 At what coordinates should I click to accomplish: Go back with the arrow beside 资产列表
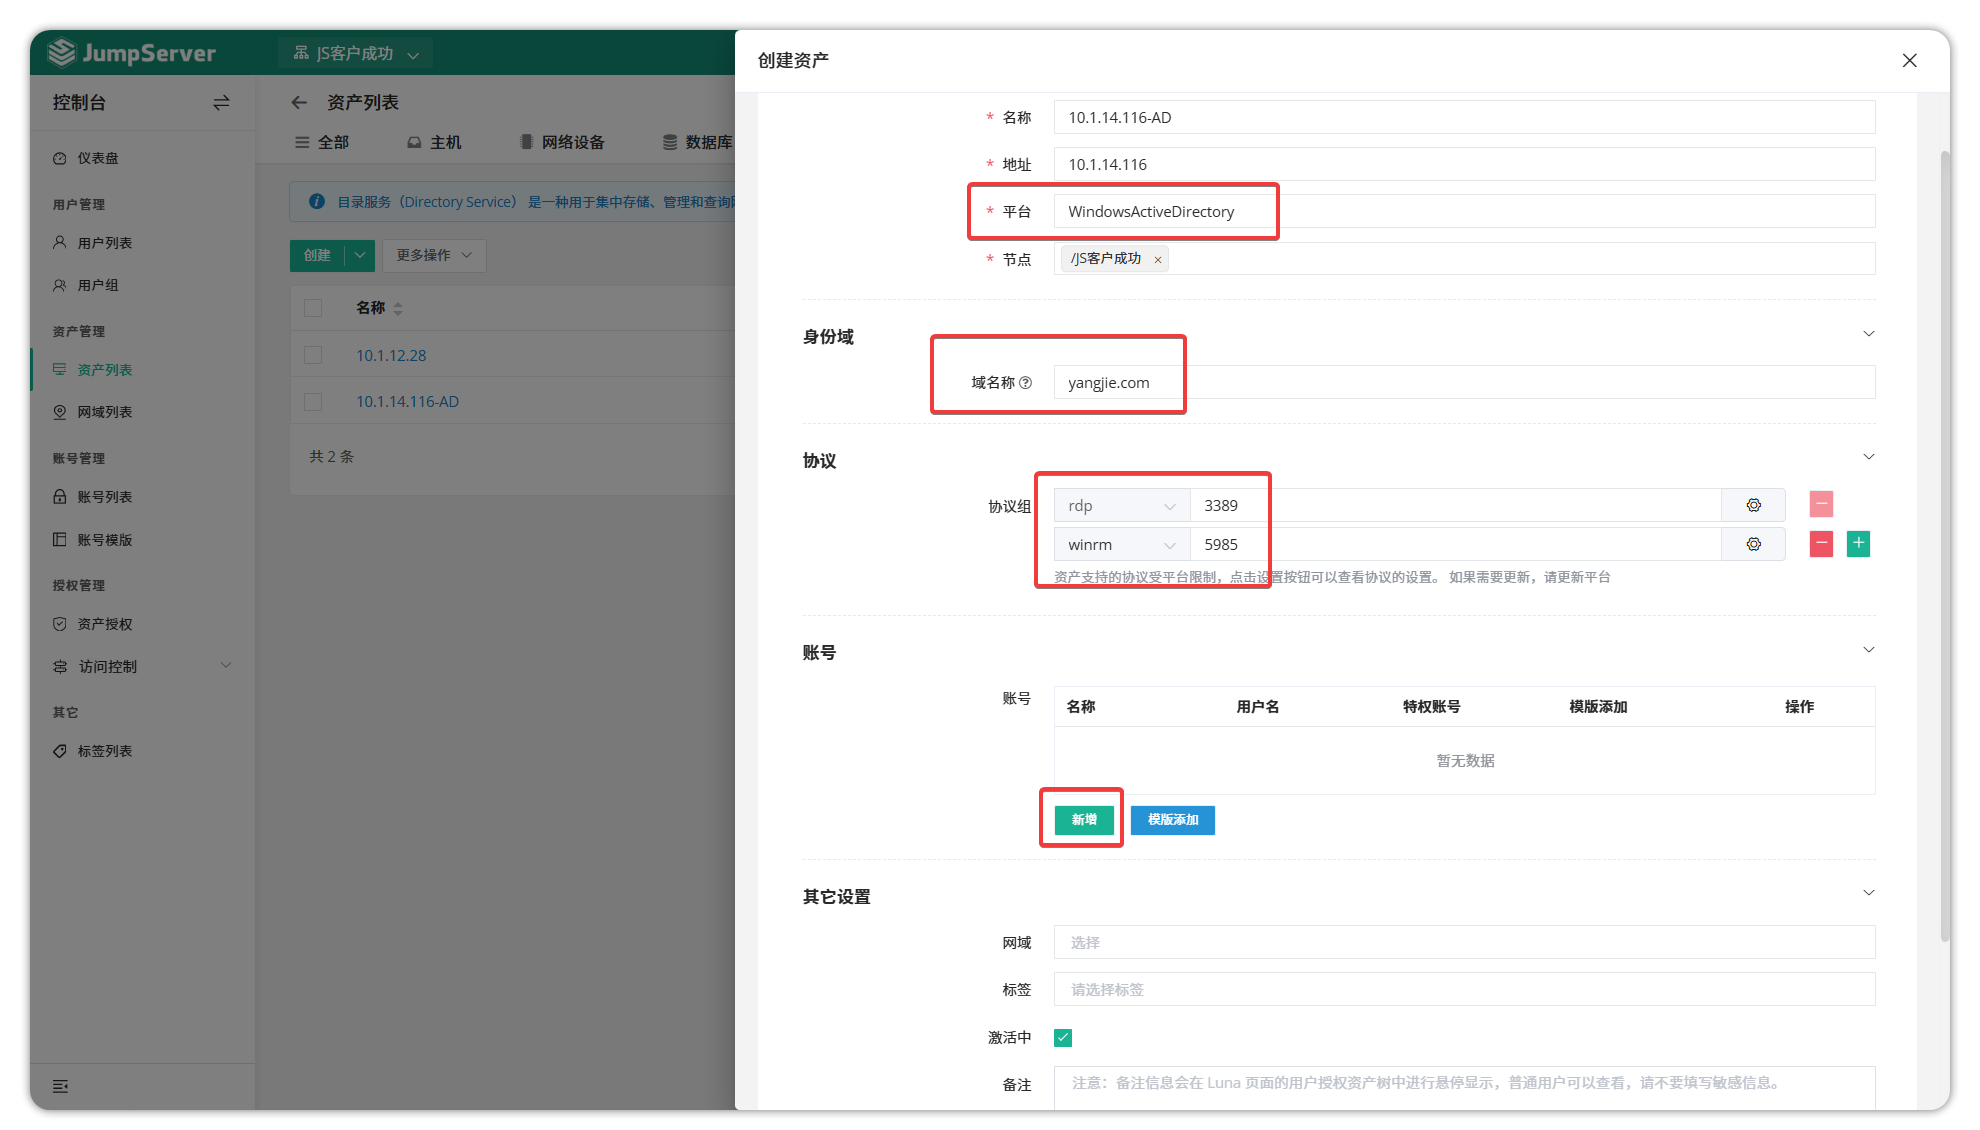point(299,103)
